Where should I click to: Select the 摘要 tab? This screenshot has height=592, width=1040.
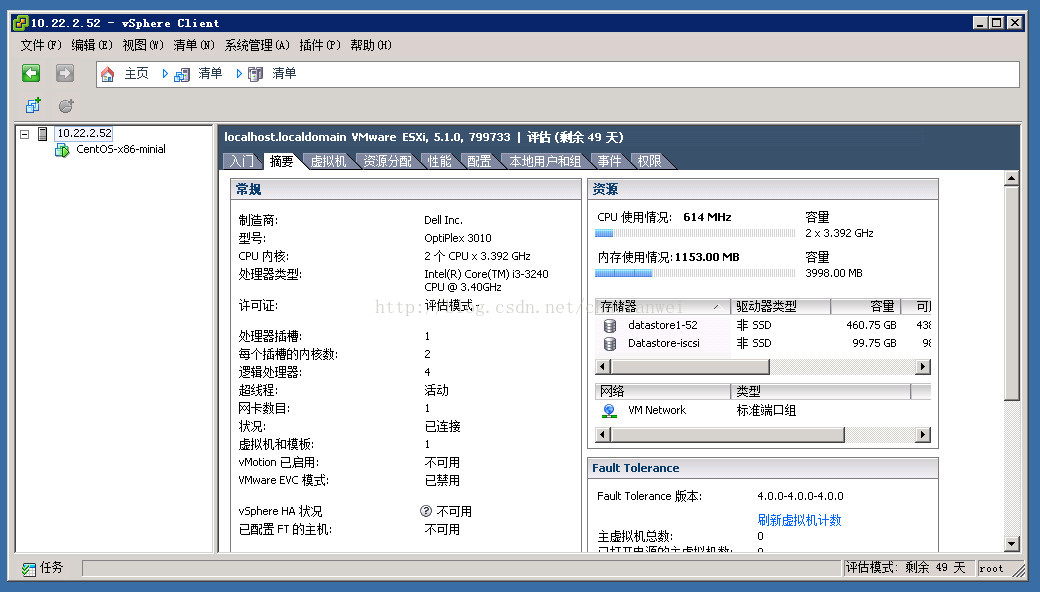pyautogui.click(x=282, y=161)
